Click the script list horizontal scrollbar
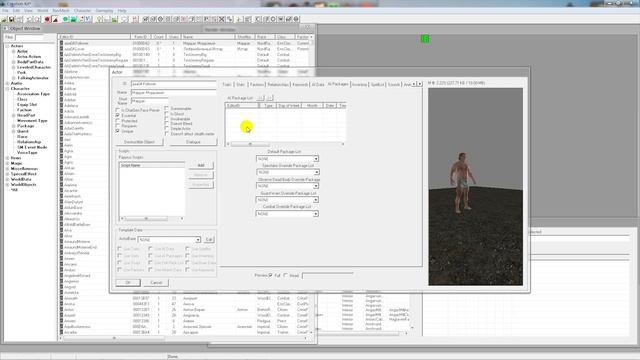 point(151,218)
